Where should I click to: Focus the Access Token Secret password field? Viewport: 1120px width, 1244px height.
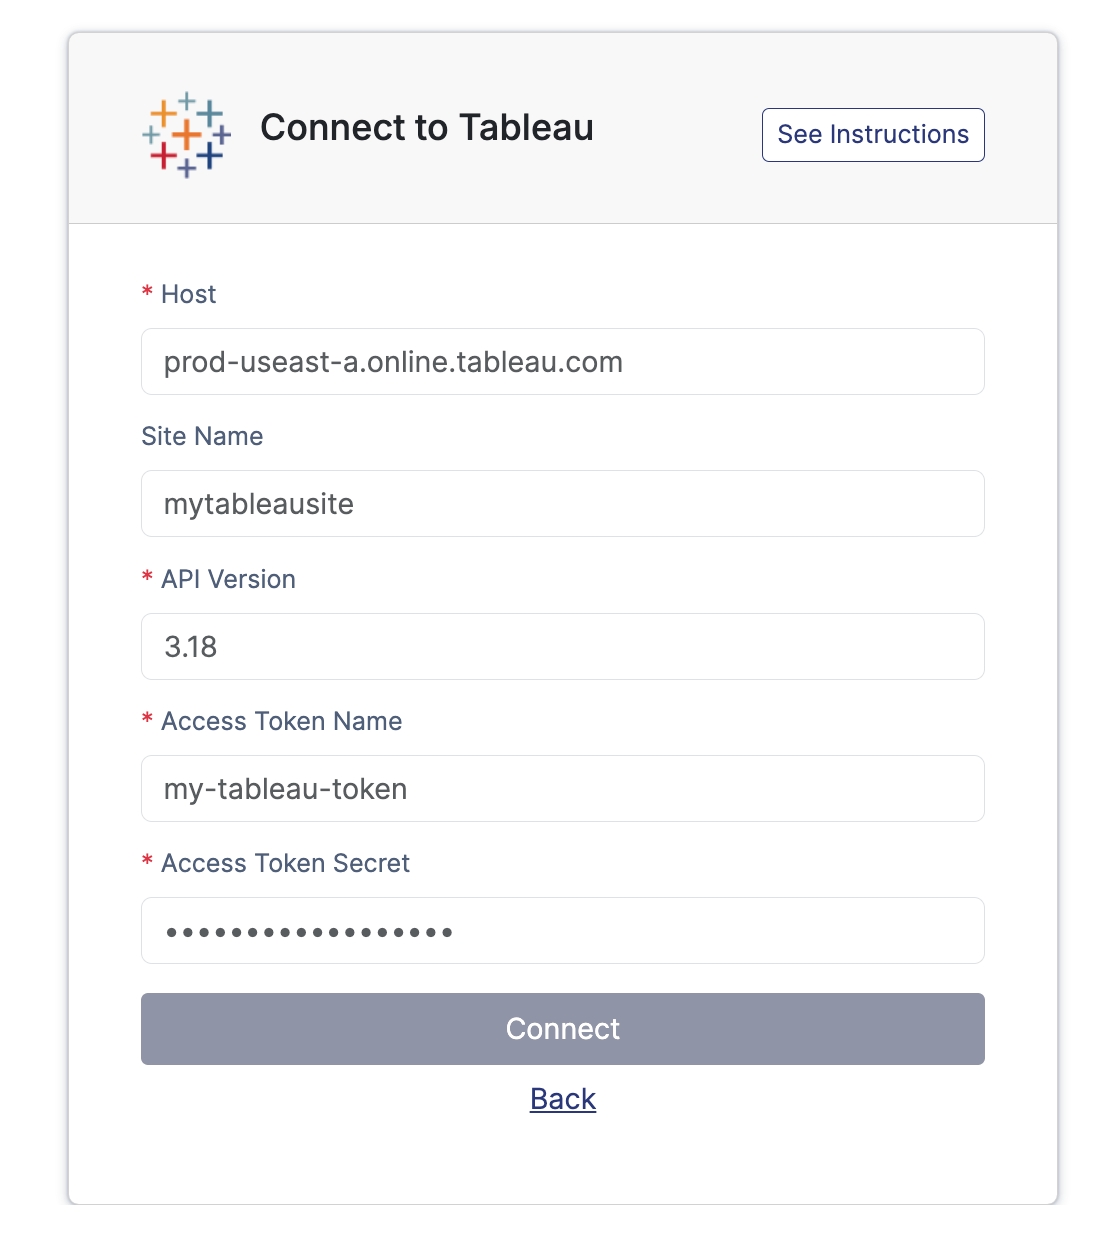coord(562,931)
